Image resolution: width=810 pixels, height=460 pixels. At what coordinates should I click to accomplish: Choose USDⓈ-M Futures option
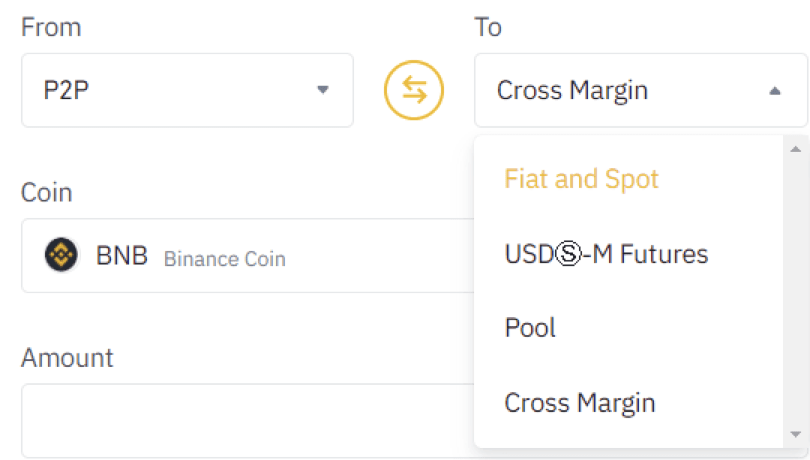(606, 254)
